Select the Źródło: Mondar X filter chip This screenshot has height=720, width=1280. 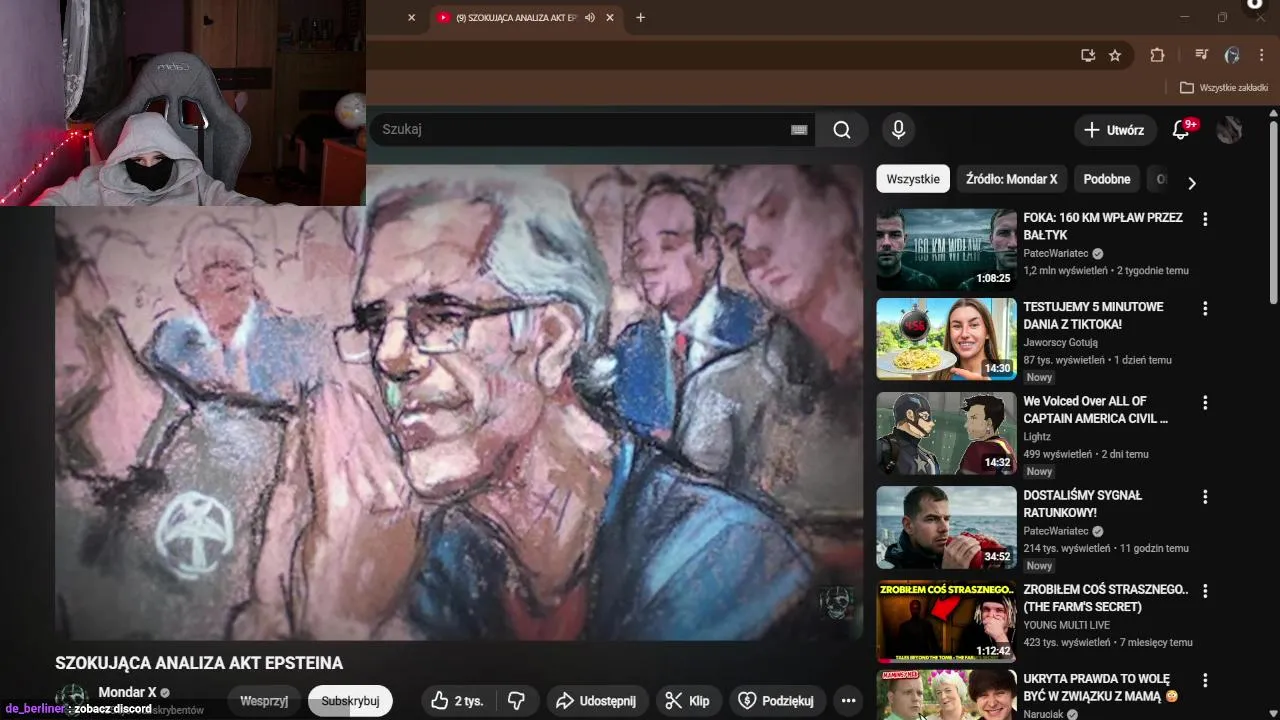[x=1012, y=179]
